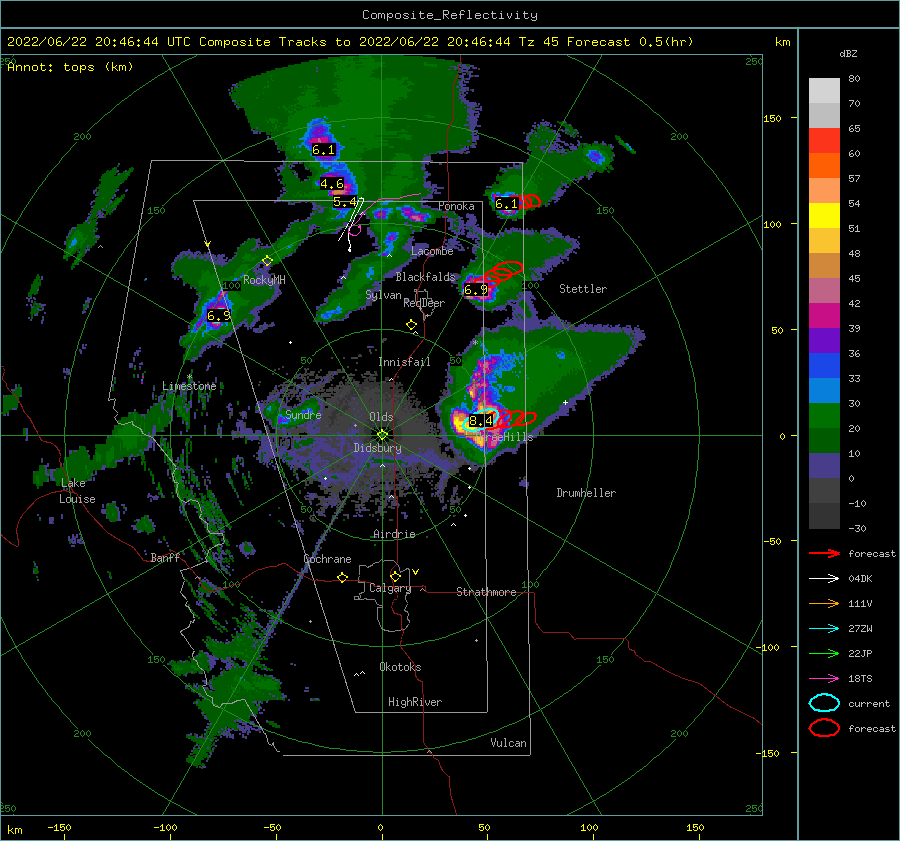Click the Stettler city label
This screenshot has height=841, width=900.
coord(583,289)
